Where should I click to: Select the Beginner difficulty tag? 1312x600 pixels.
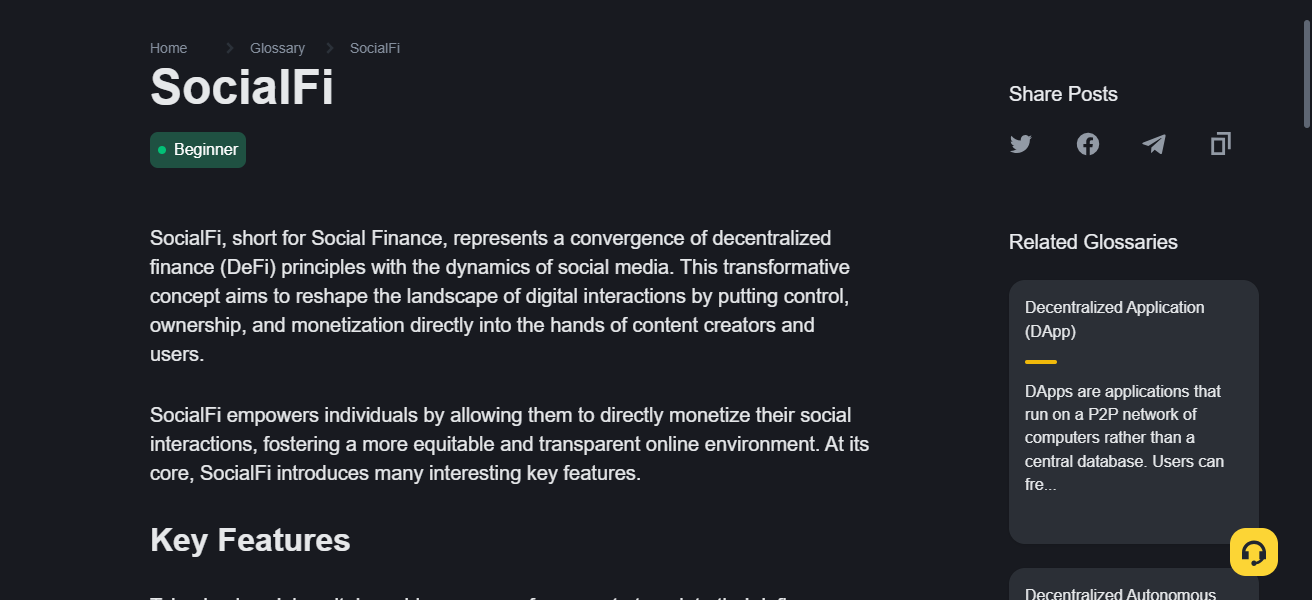coord(197,149)
